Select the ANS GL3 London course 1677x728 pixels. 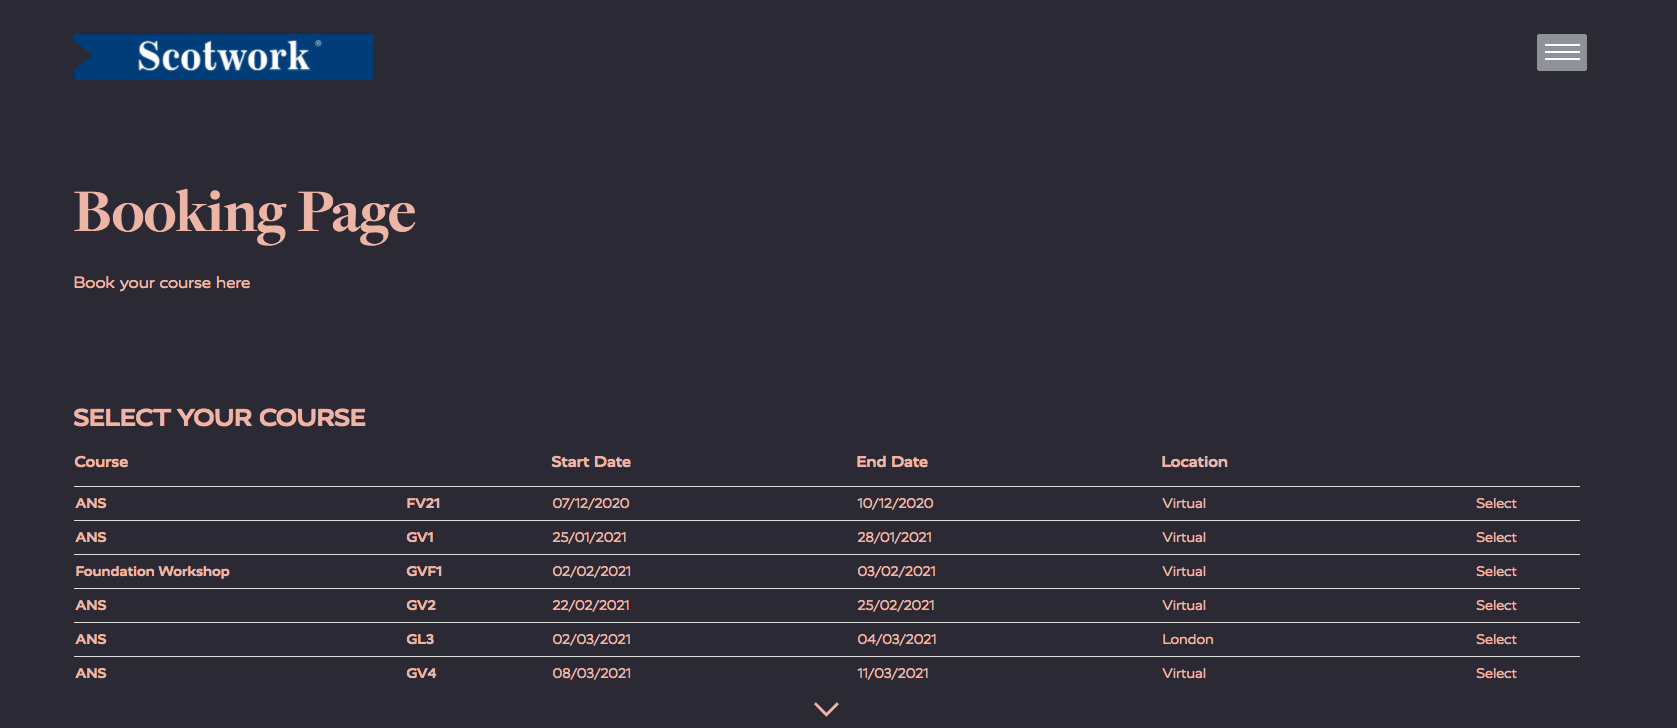[x=1496, y=639]
